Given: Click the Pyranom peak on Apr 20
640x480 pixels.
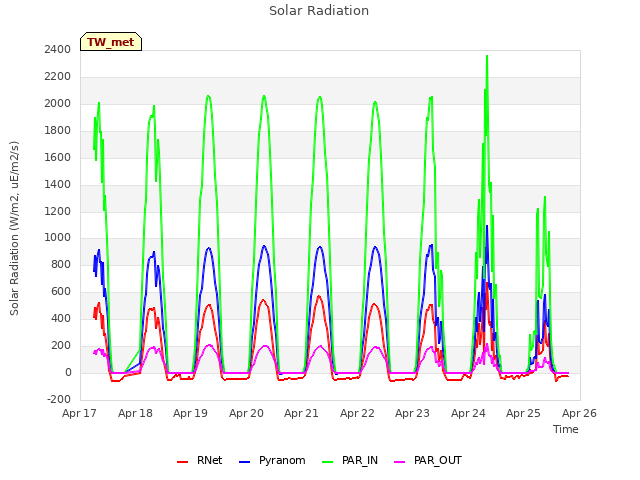Looking at the screenshot, I should click(264, 246).
